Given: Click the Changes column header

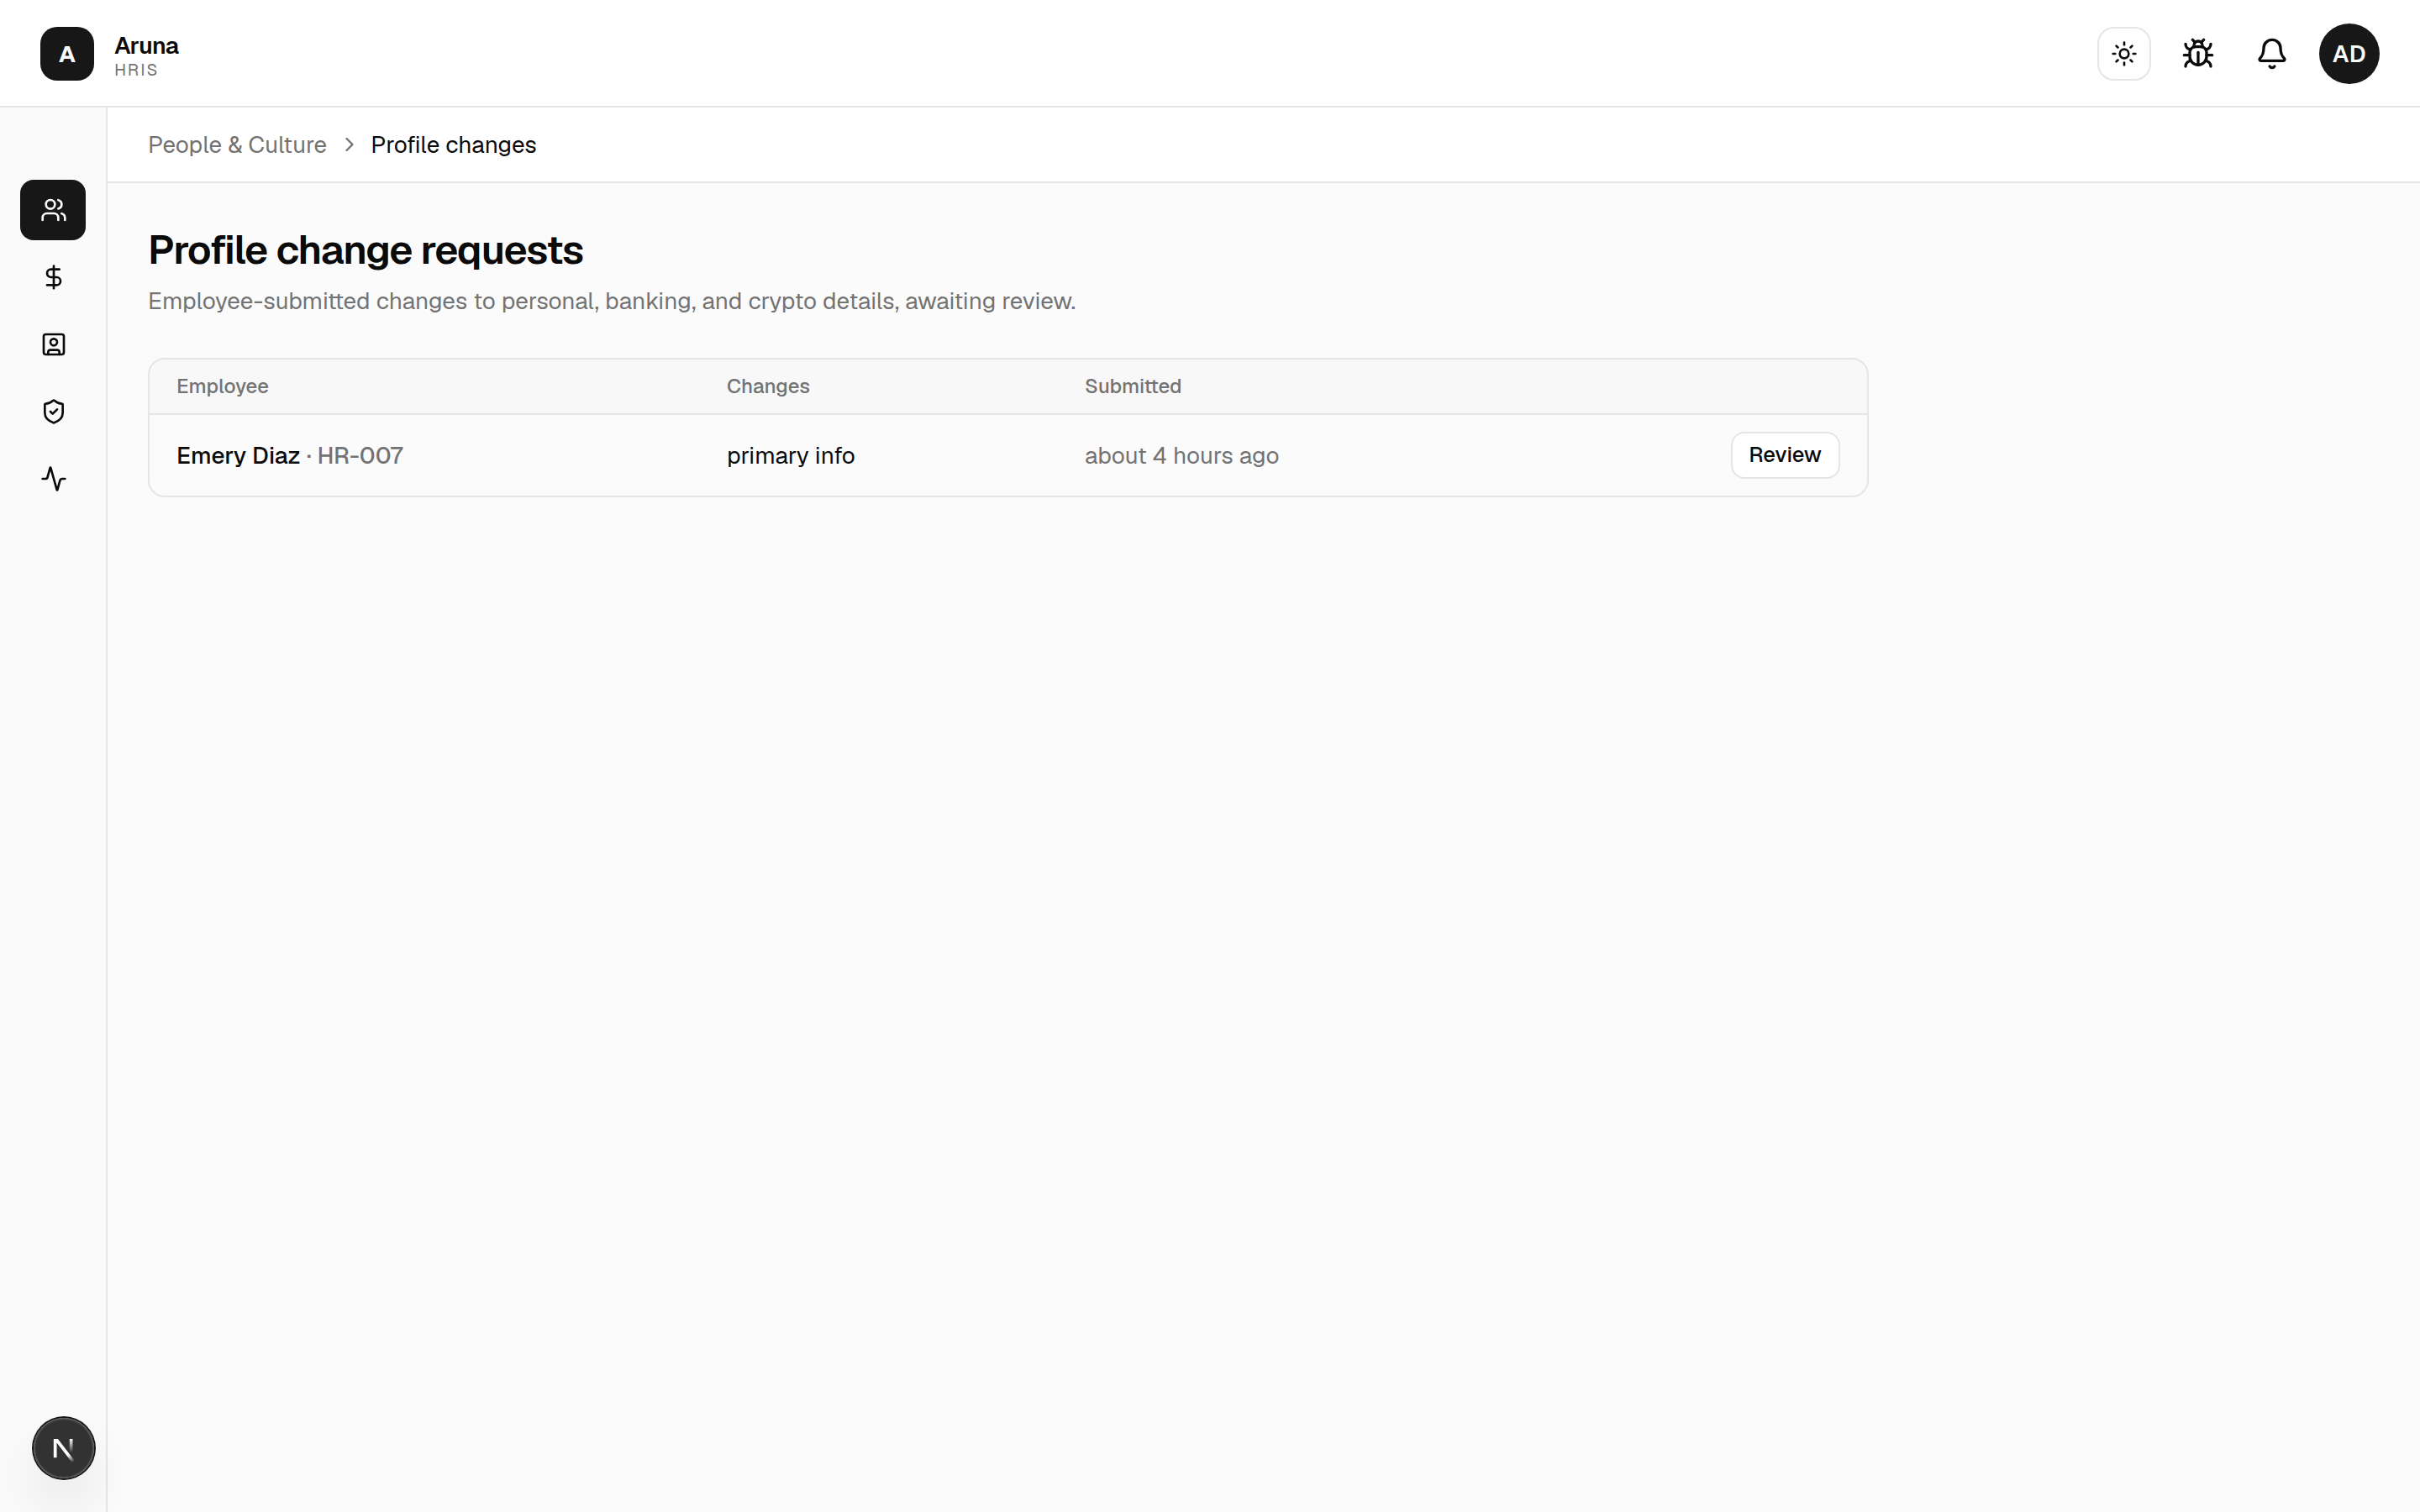Looking at the screenshot, I should (768, 386).
